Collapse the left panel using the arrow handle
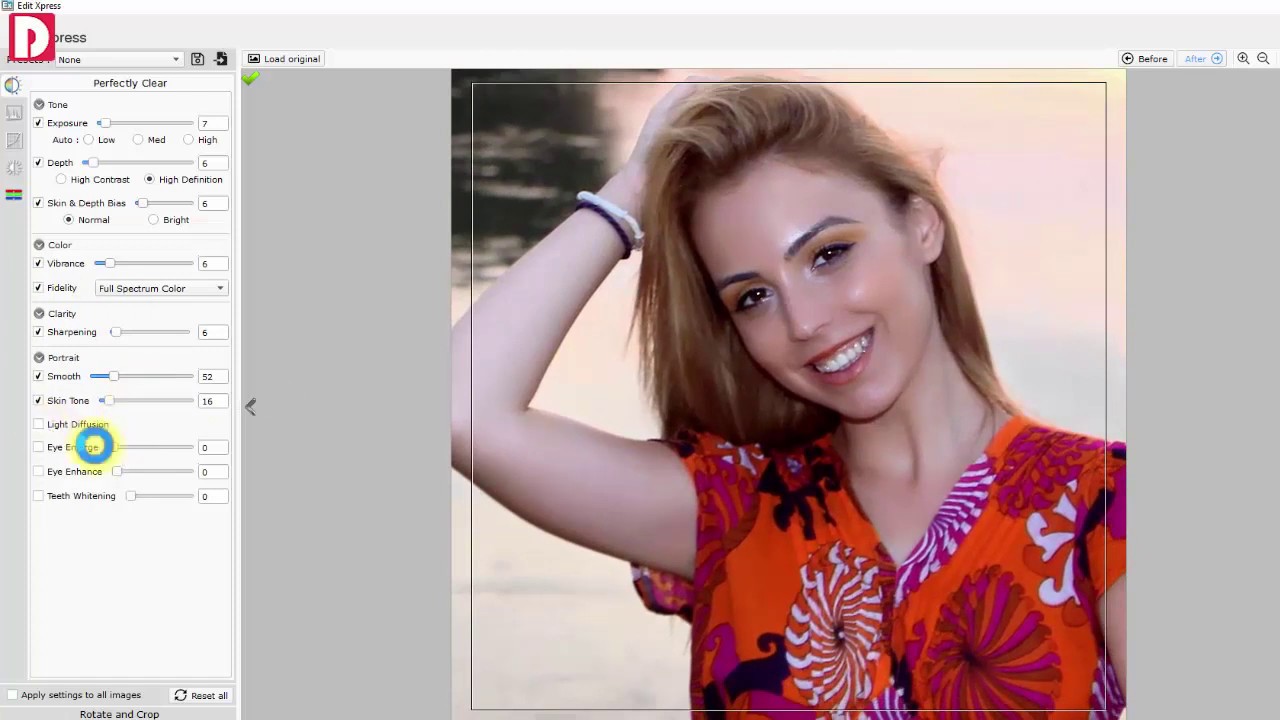The image size is (1280, 720). pos(251,406)
